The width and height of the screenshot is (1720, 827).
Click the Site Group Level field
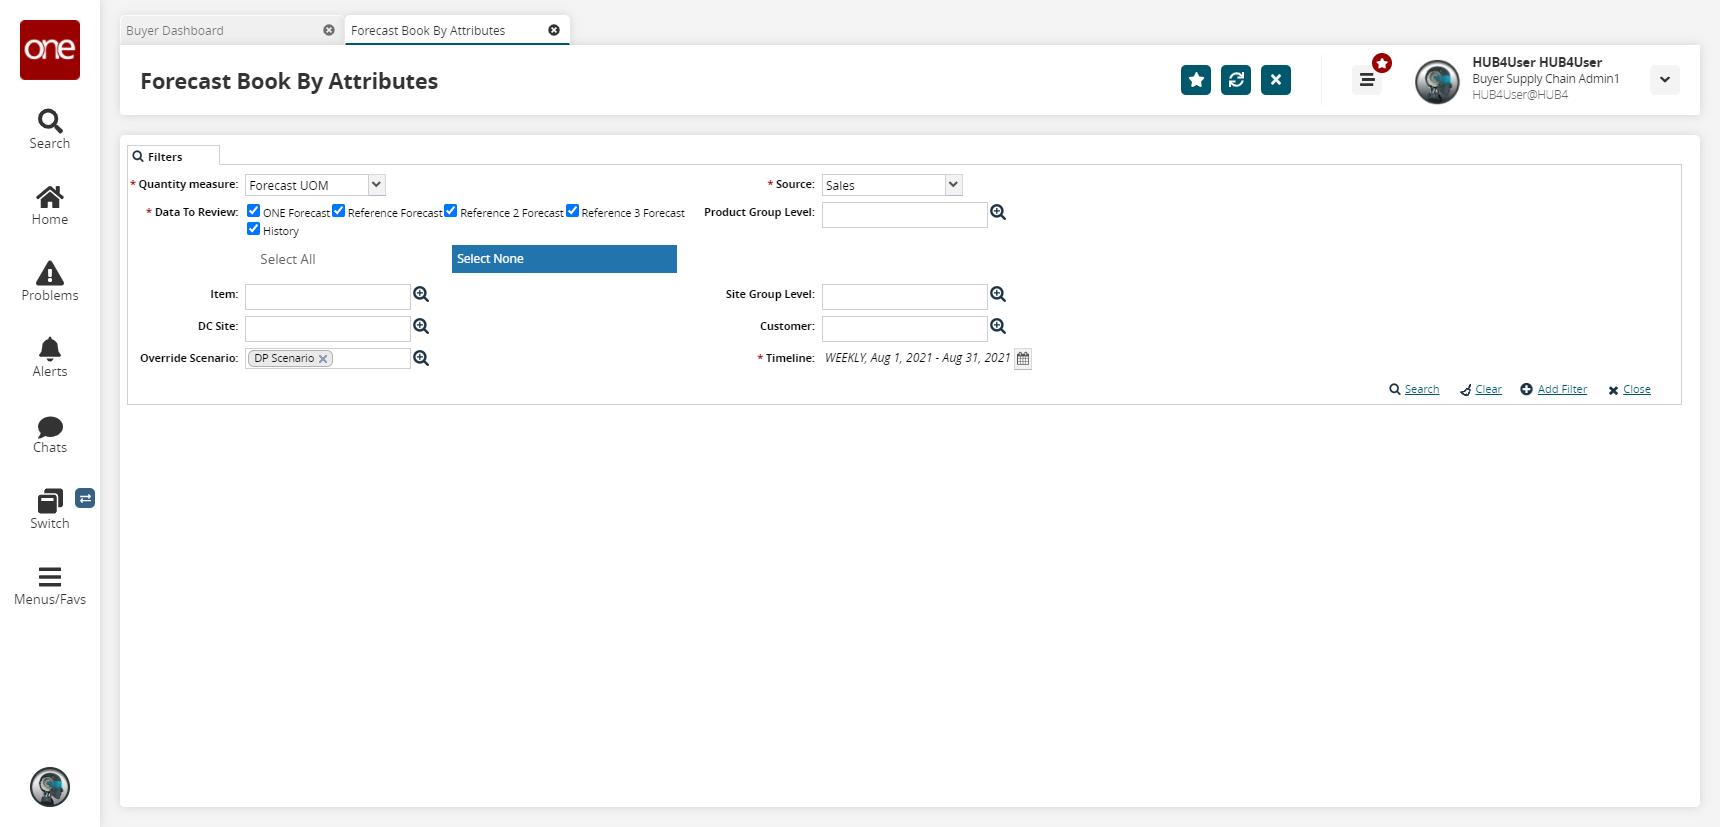coord(905,296)
